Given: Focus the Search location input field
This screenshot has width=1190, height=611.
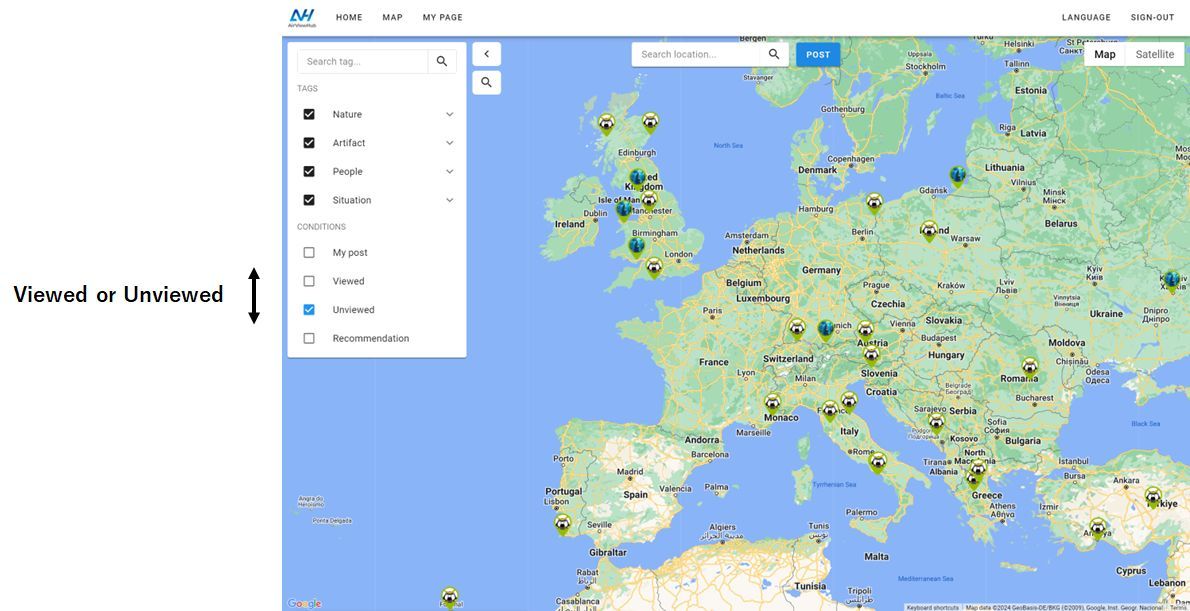Looking at the screenshot, I should [x=696, y=54].
